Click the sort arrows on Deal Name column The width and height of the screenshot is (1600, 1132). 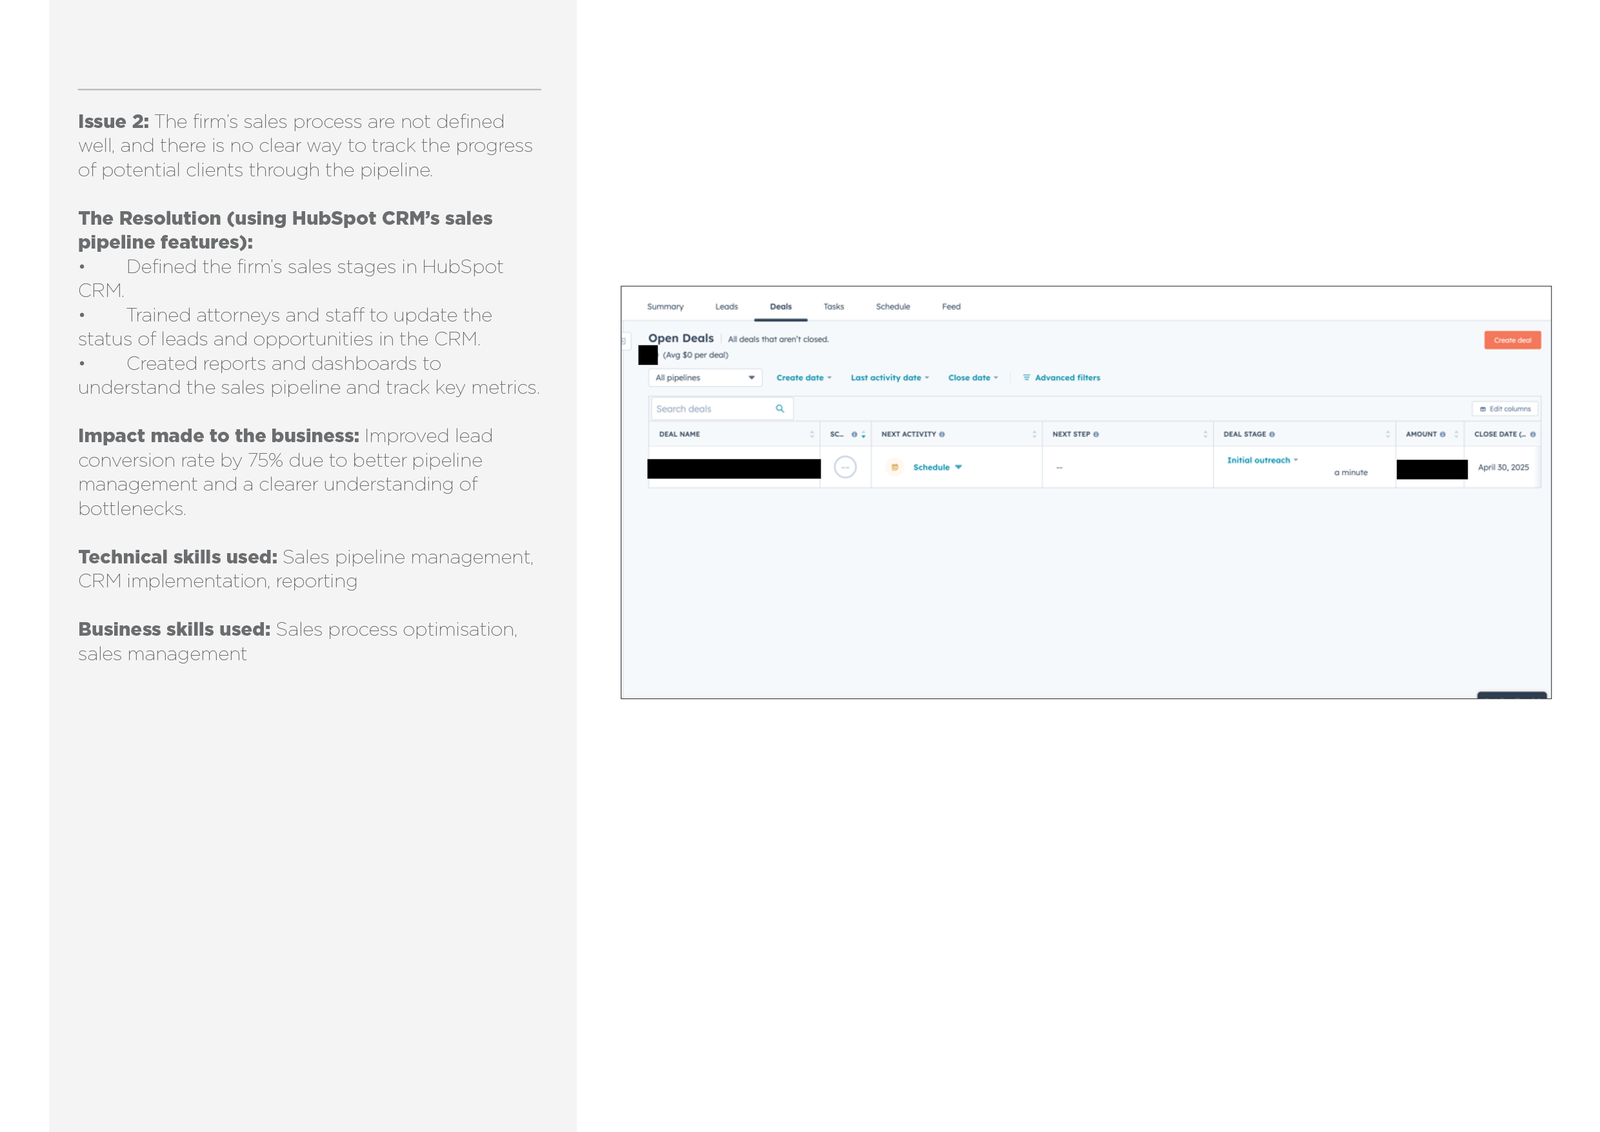812,435
